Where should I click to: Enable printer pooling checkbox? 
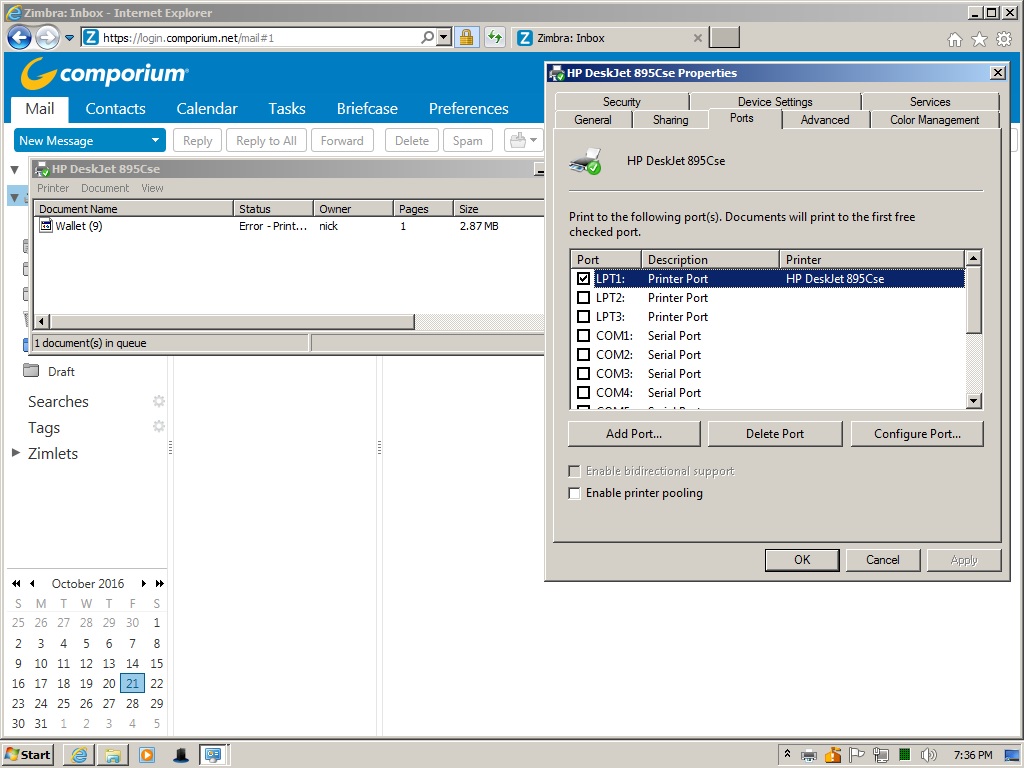tap(575, 493)
